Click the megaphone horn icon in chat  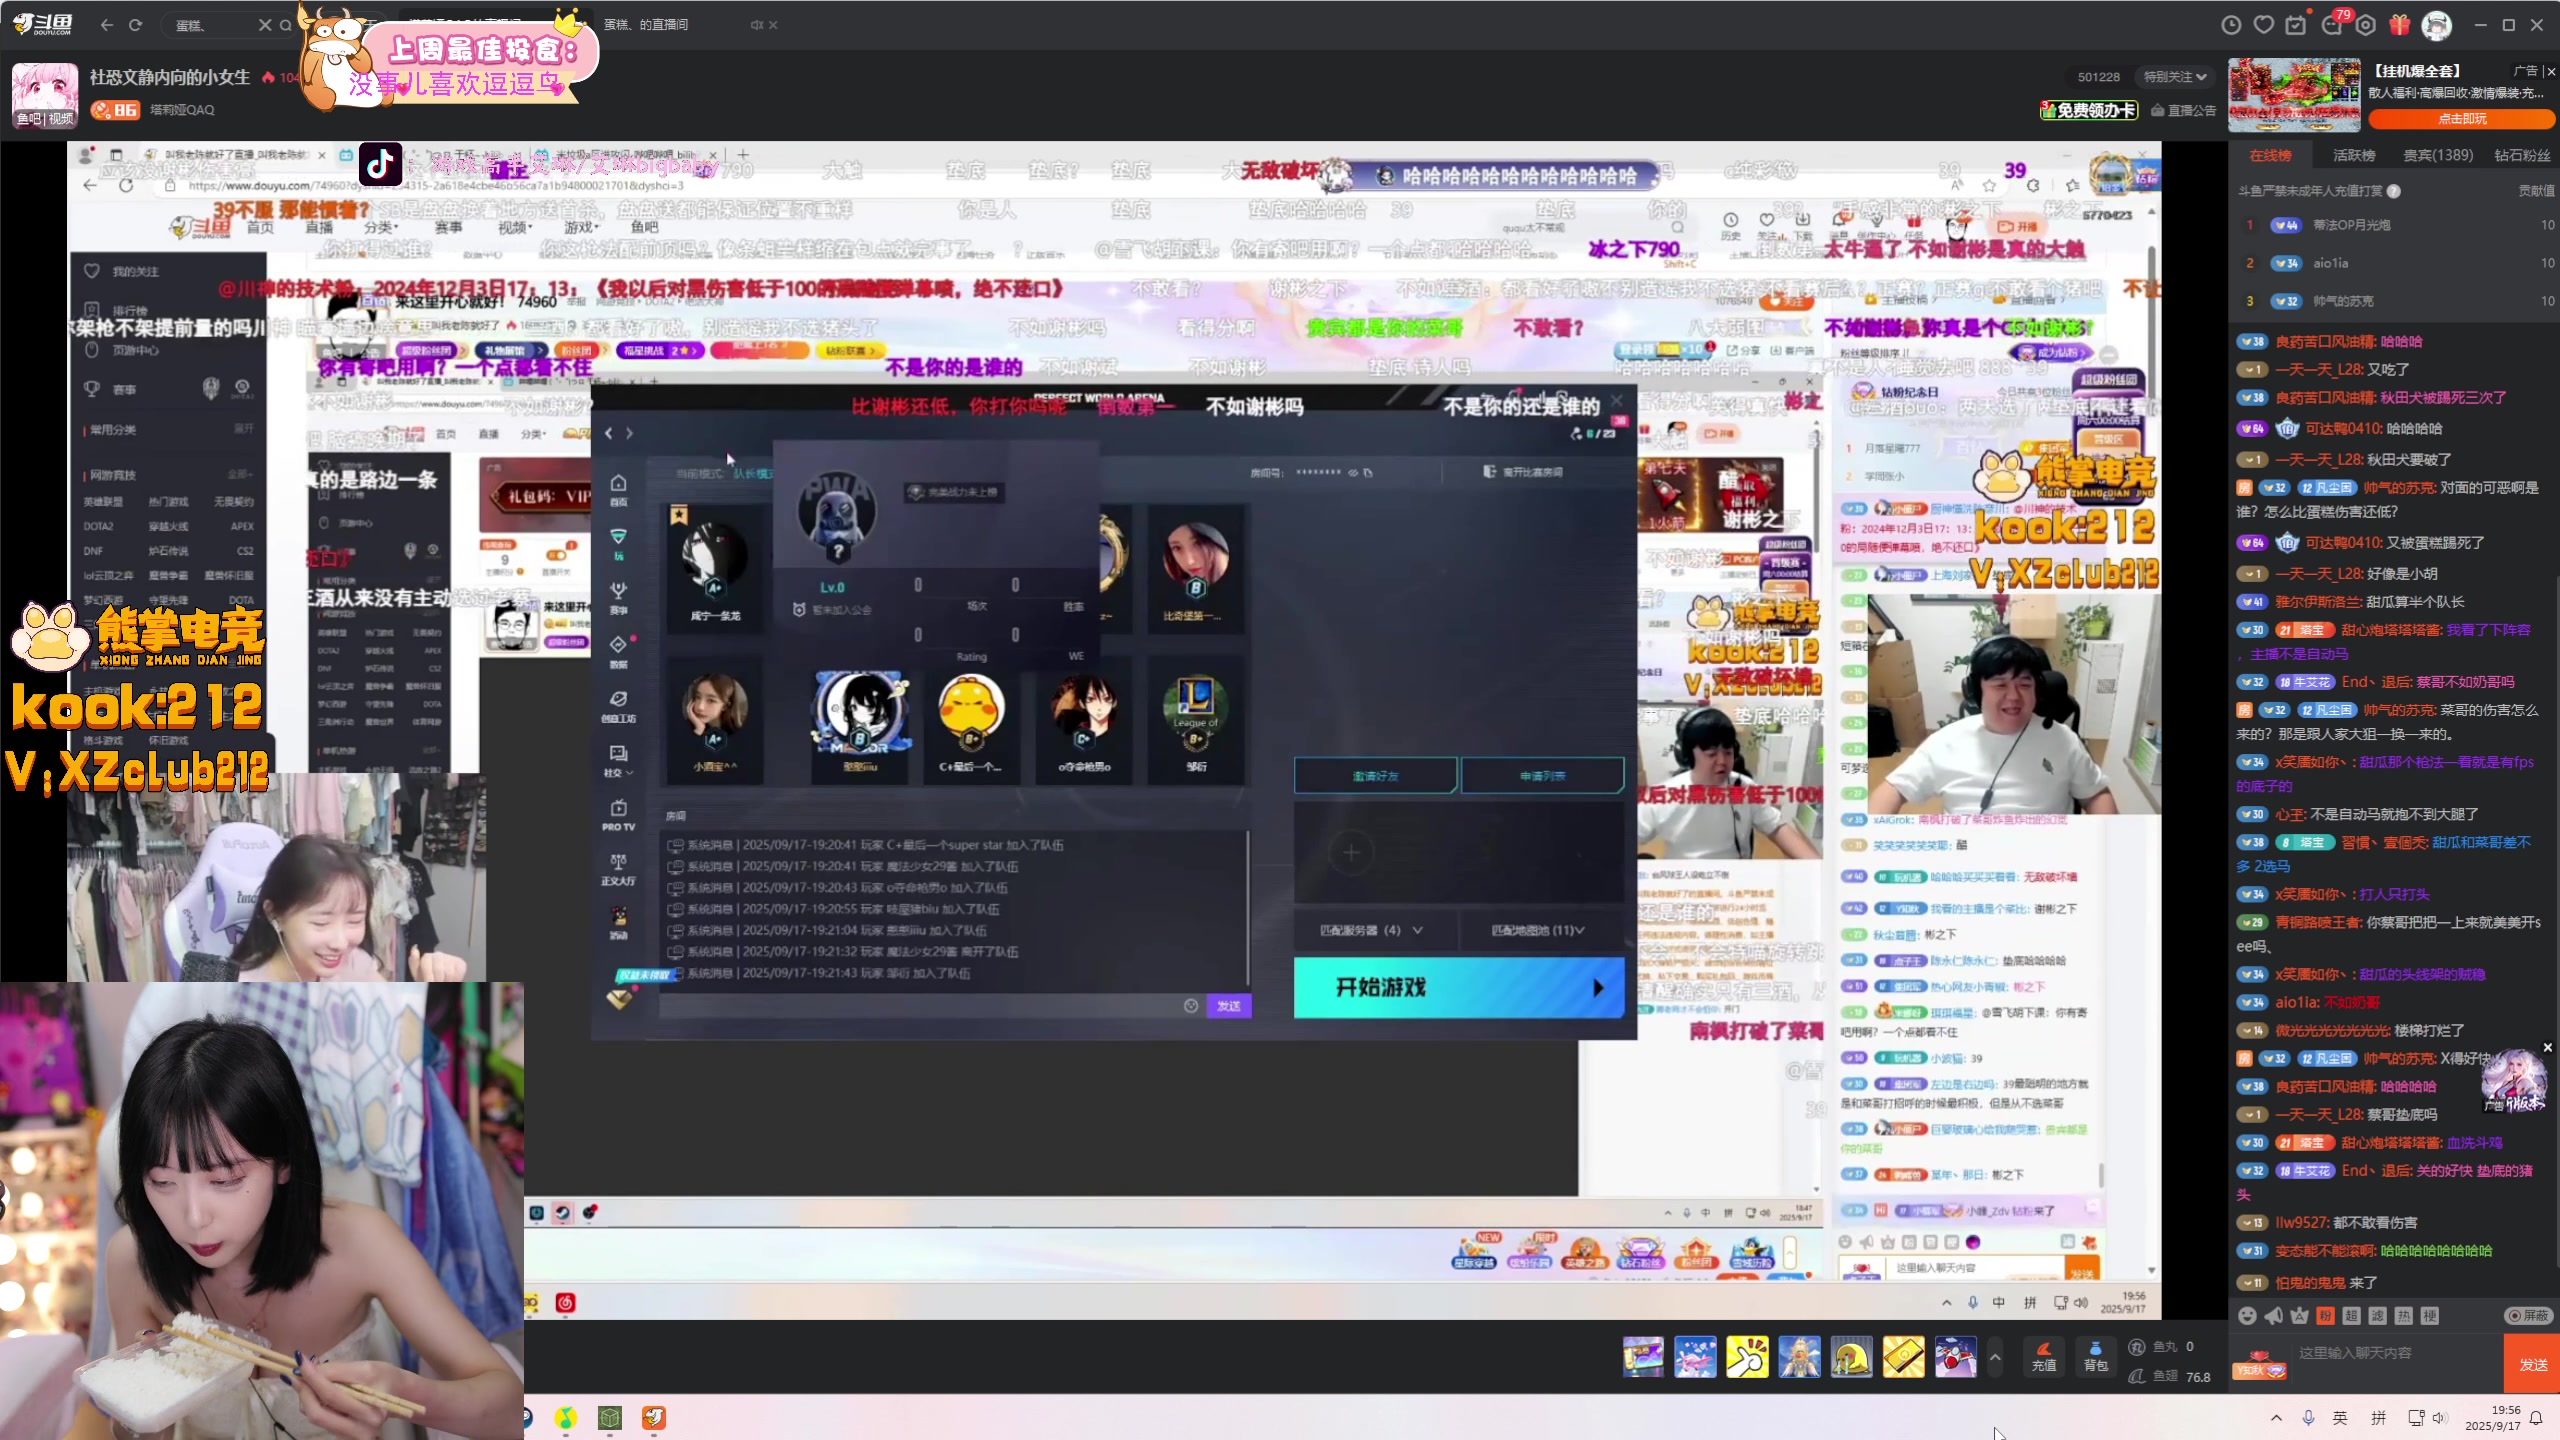click(2273, 1316)
